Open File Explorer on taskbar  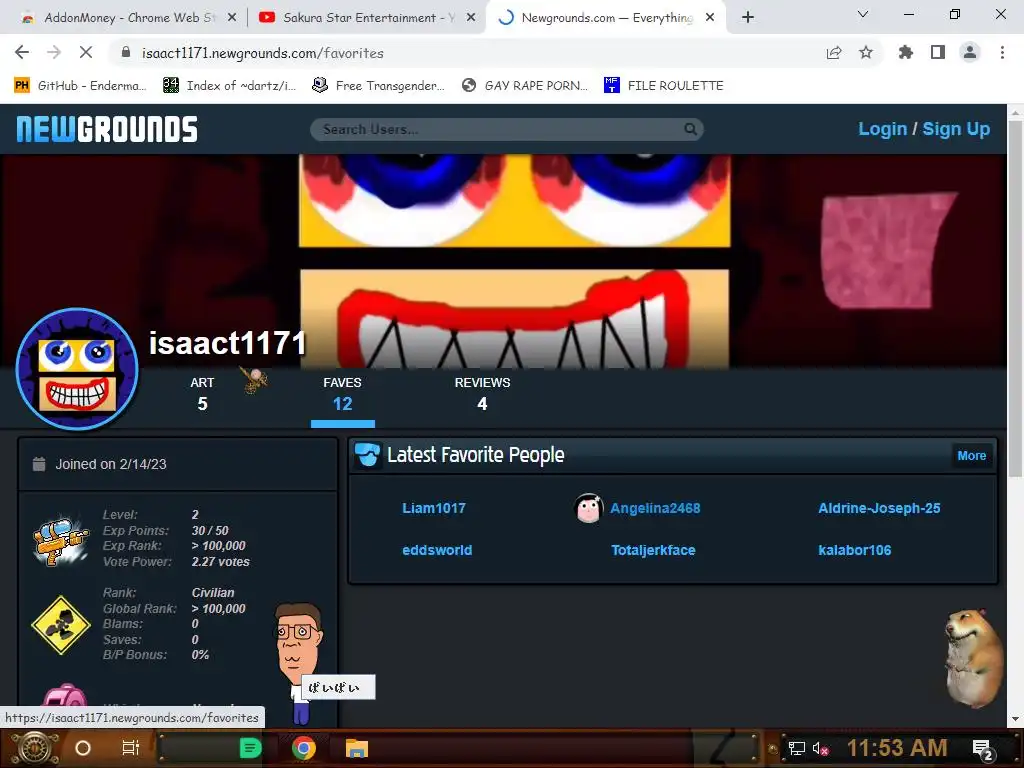click(357, 748)
